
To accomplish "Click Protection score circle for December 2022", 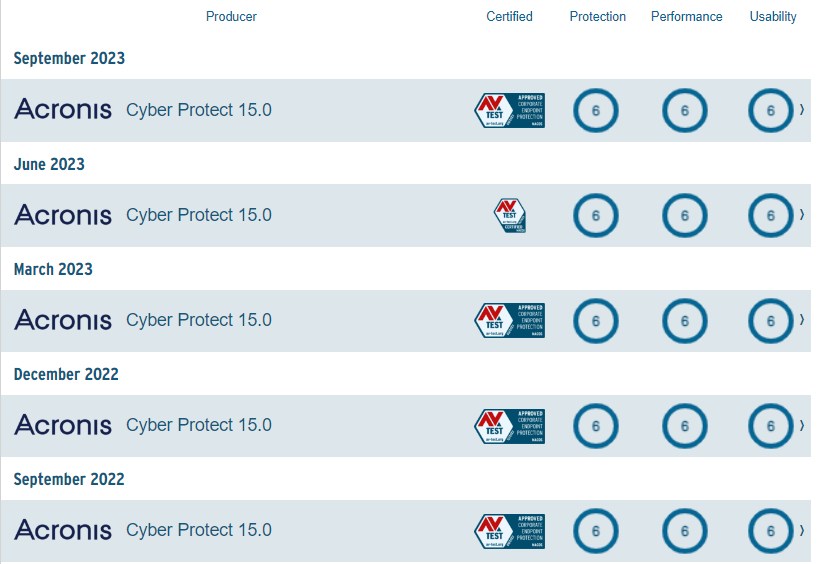I will tap(596, 426).
